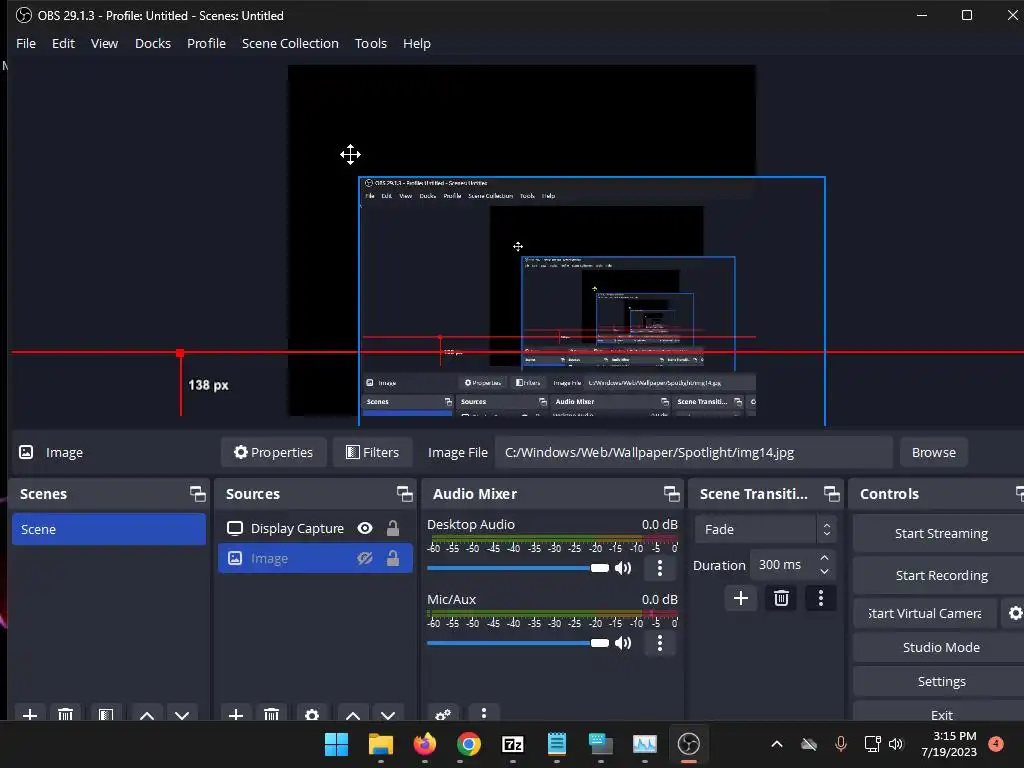
Task: Open the Fade transition dropdown
Action: (x=765, y=530)
